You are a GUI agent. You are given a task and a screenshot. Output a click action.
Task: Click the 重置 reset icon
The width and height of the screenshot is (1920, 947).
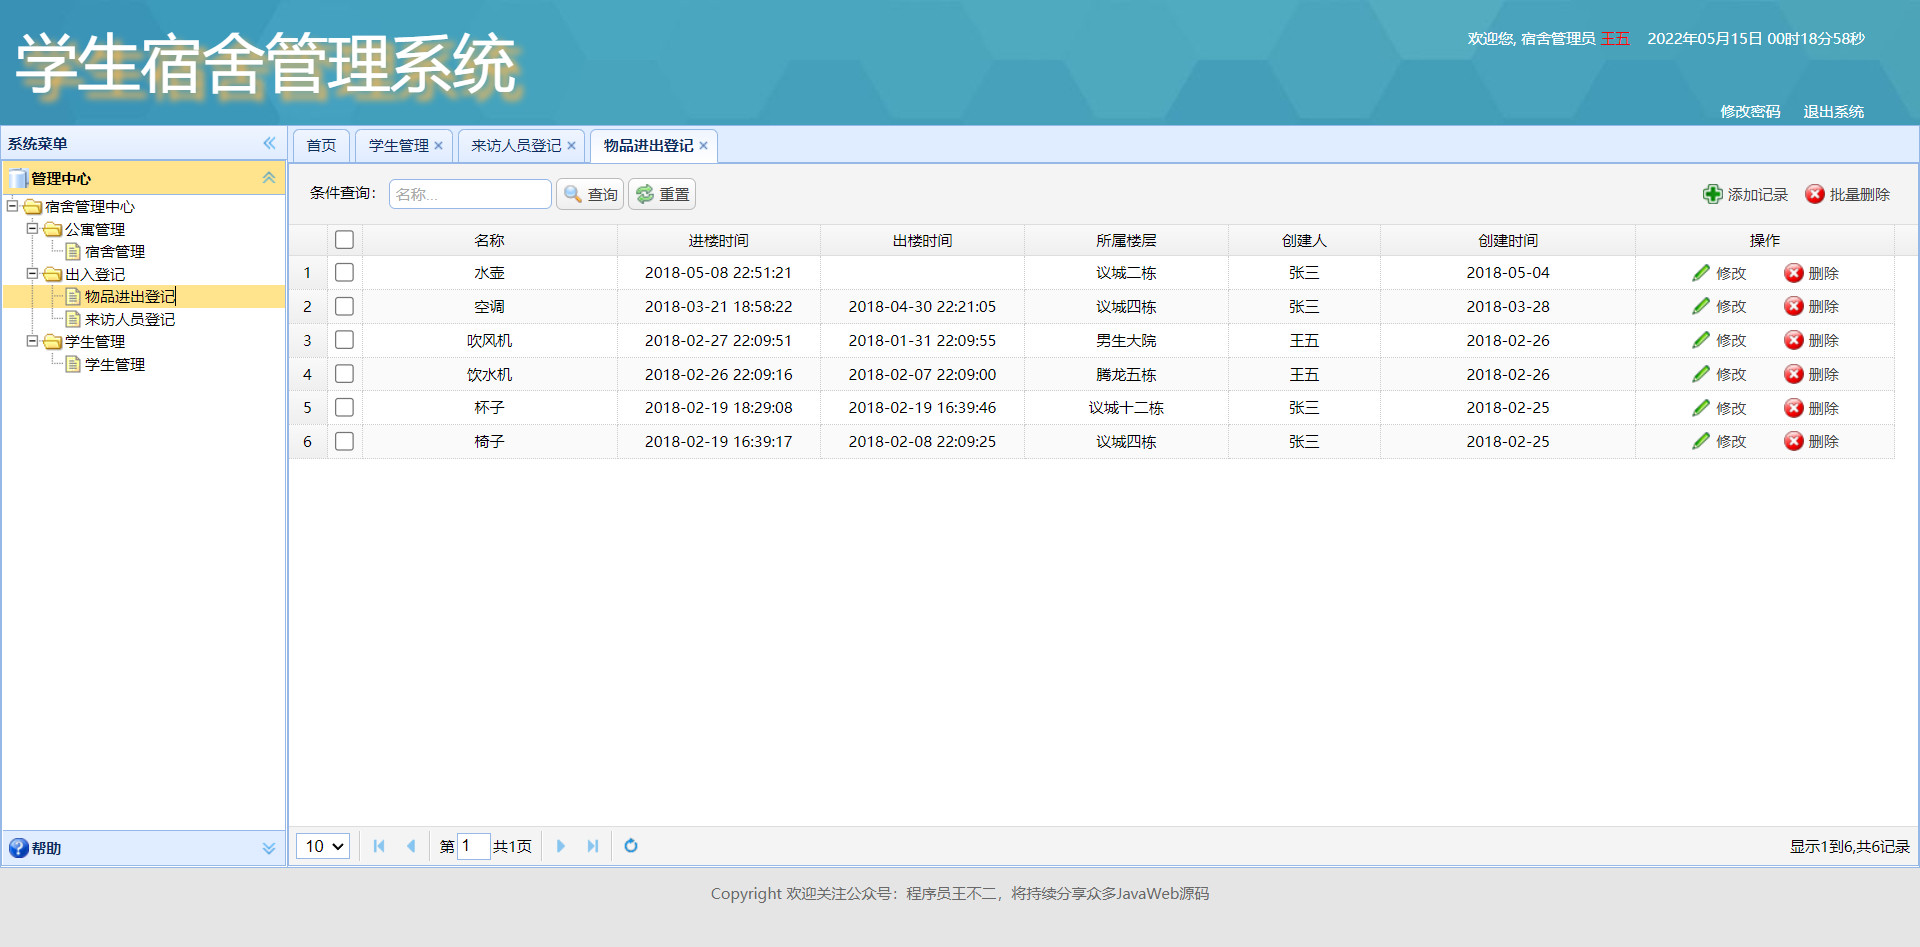click(645, 194)
